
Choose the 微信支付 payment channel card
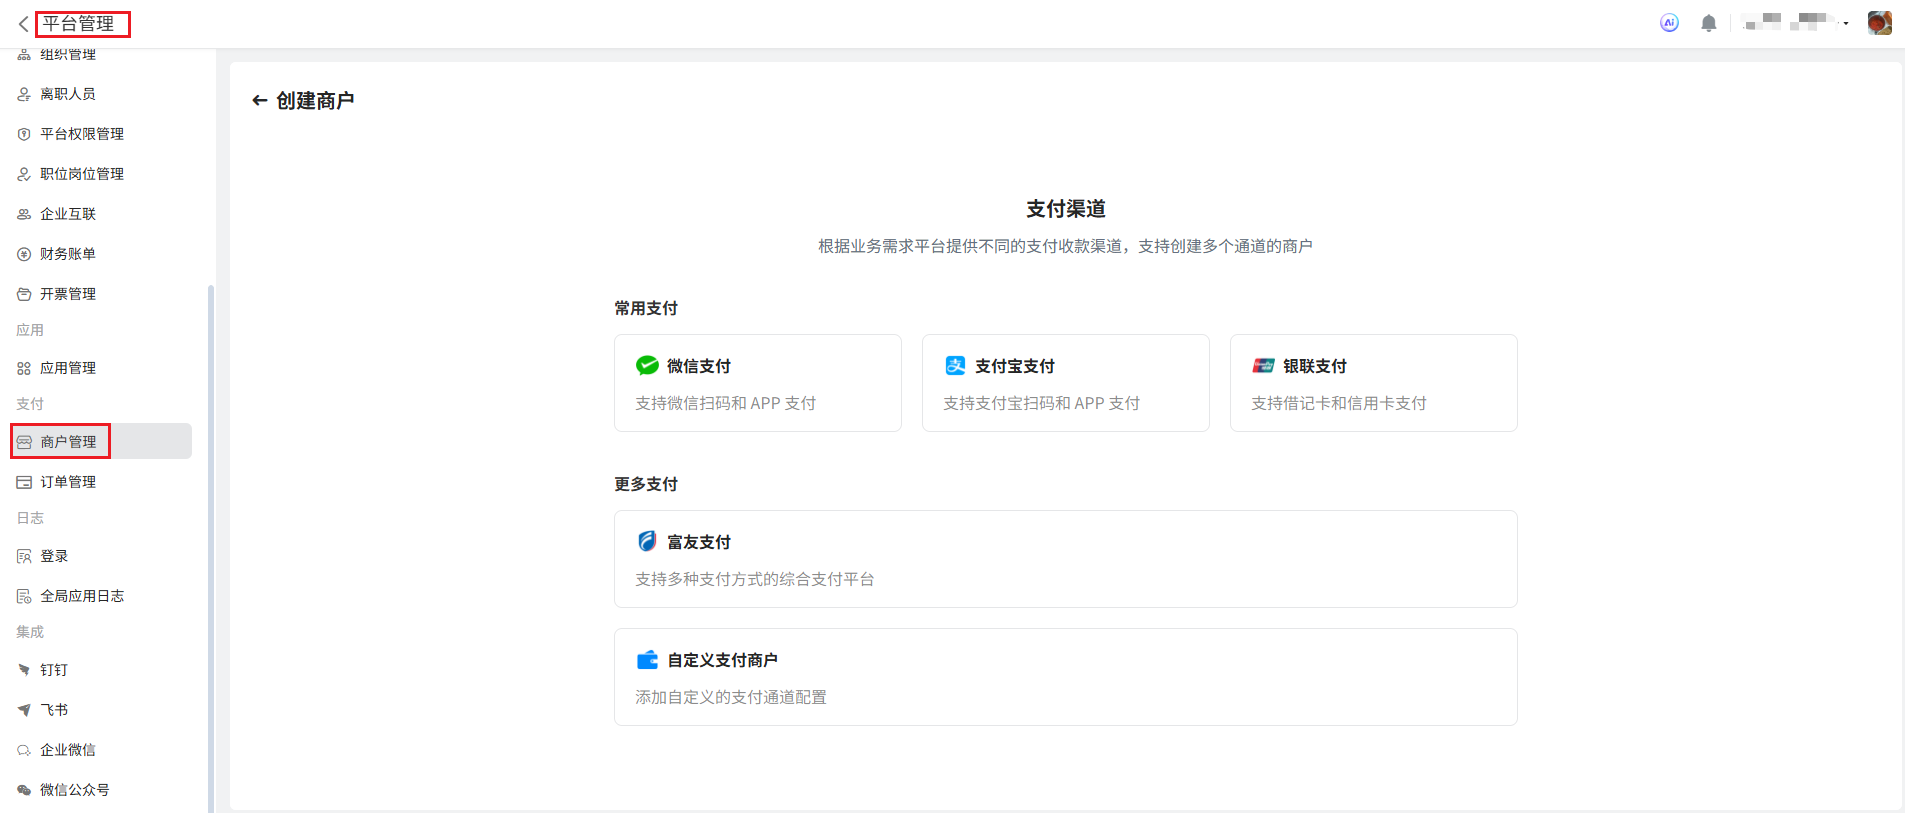(757, 383)
